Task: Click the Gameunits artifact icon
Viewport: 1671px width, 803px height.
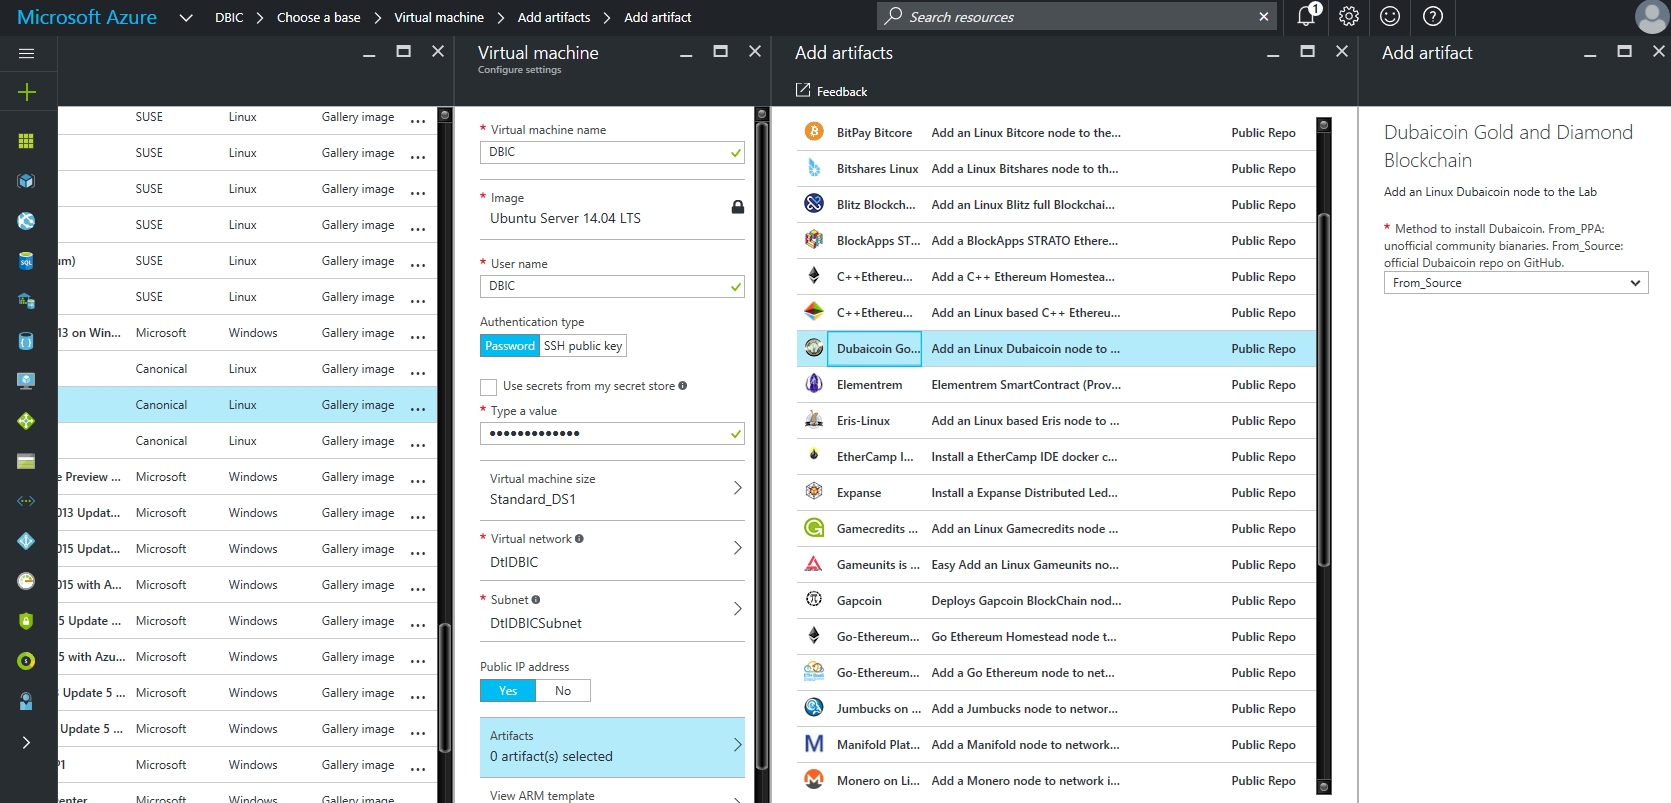Action: click(814, 564)
